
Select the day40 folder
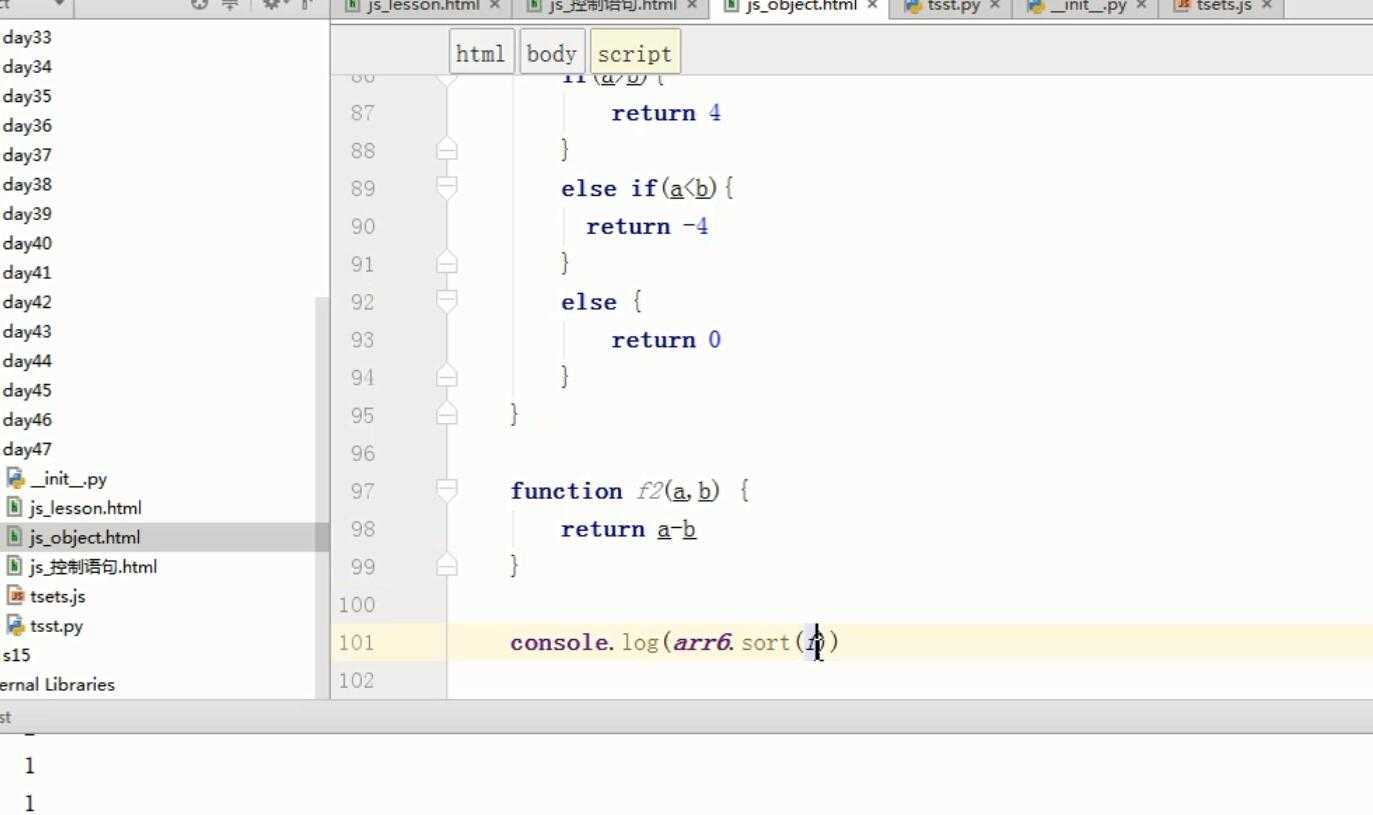pyautogui.click(x=27, y=243)
